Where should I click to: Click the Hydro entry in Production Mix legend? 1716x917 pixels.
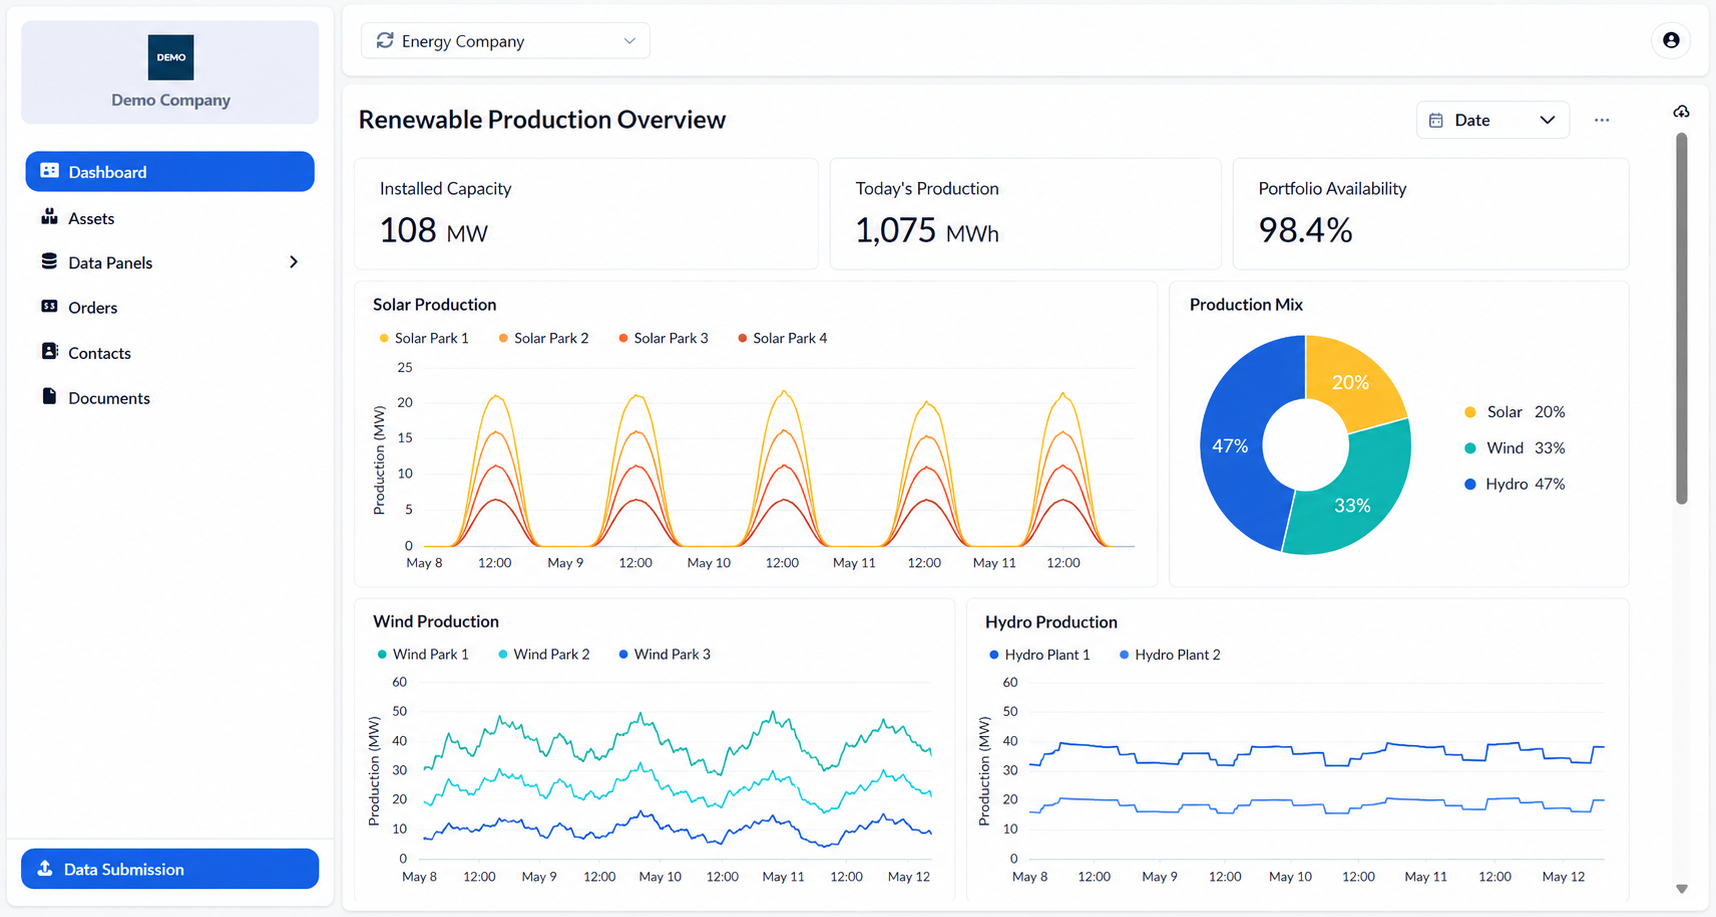[x=1514, y=484]
